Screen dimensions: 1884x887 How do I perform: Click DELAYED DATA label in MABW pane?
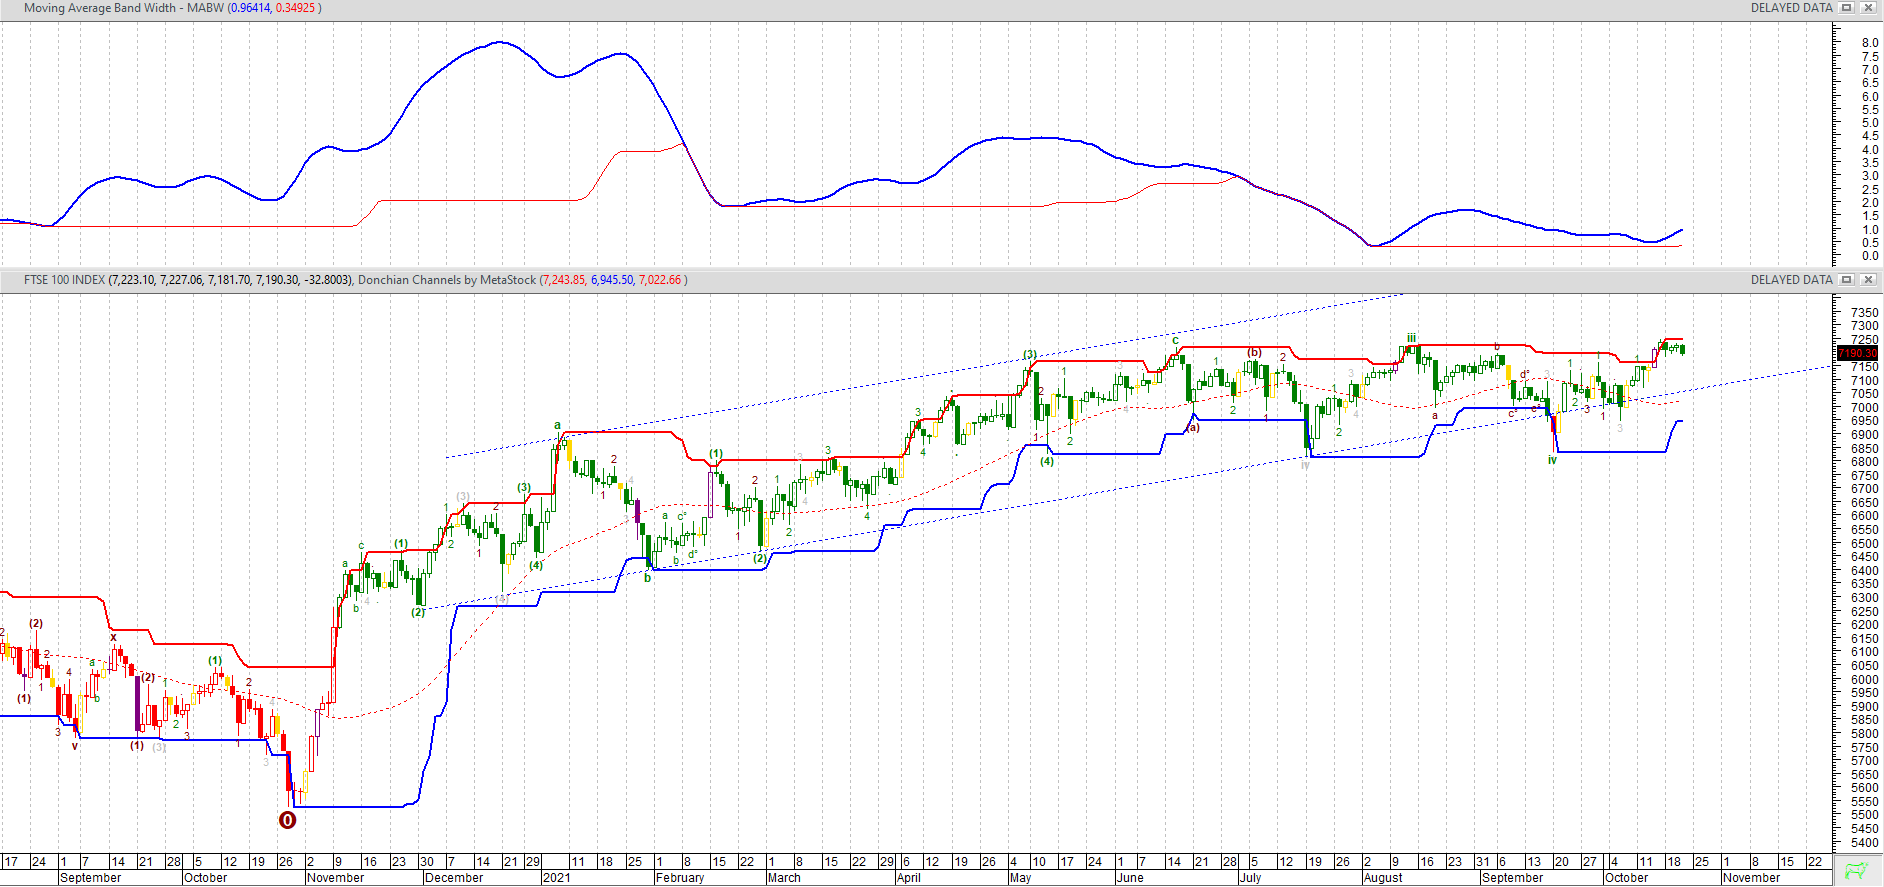click(x=1792, y=8)
